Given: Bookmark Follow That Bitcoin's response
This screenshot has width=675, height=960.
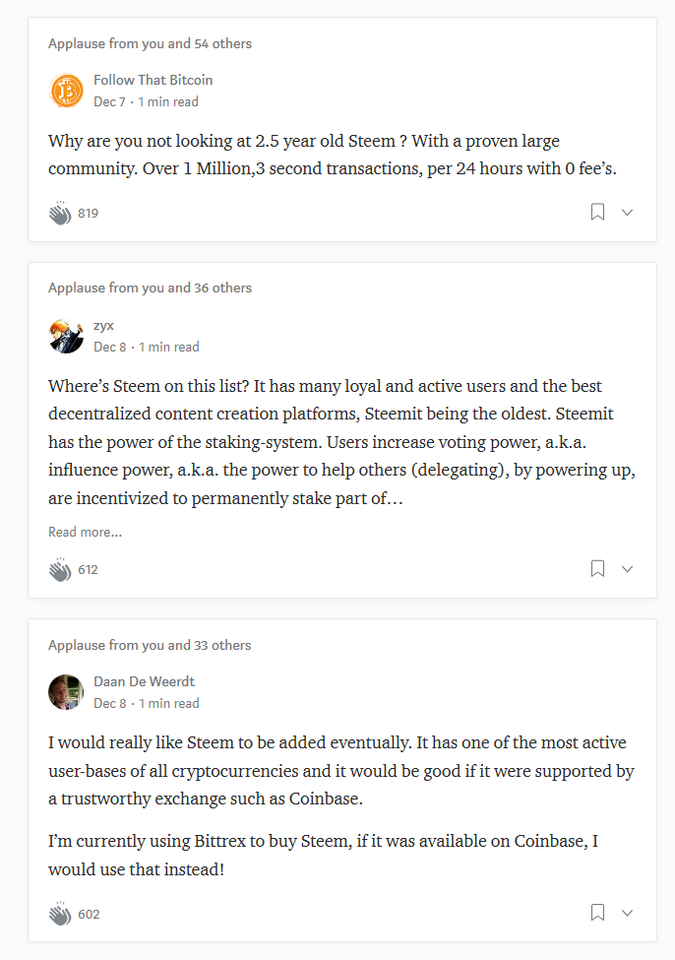Looking at the screenshot, I should [x=597, y=212].
